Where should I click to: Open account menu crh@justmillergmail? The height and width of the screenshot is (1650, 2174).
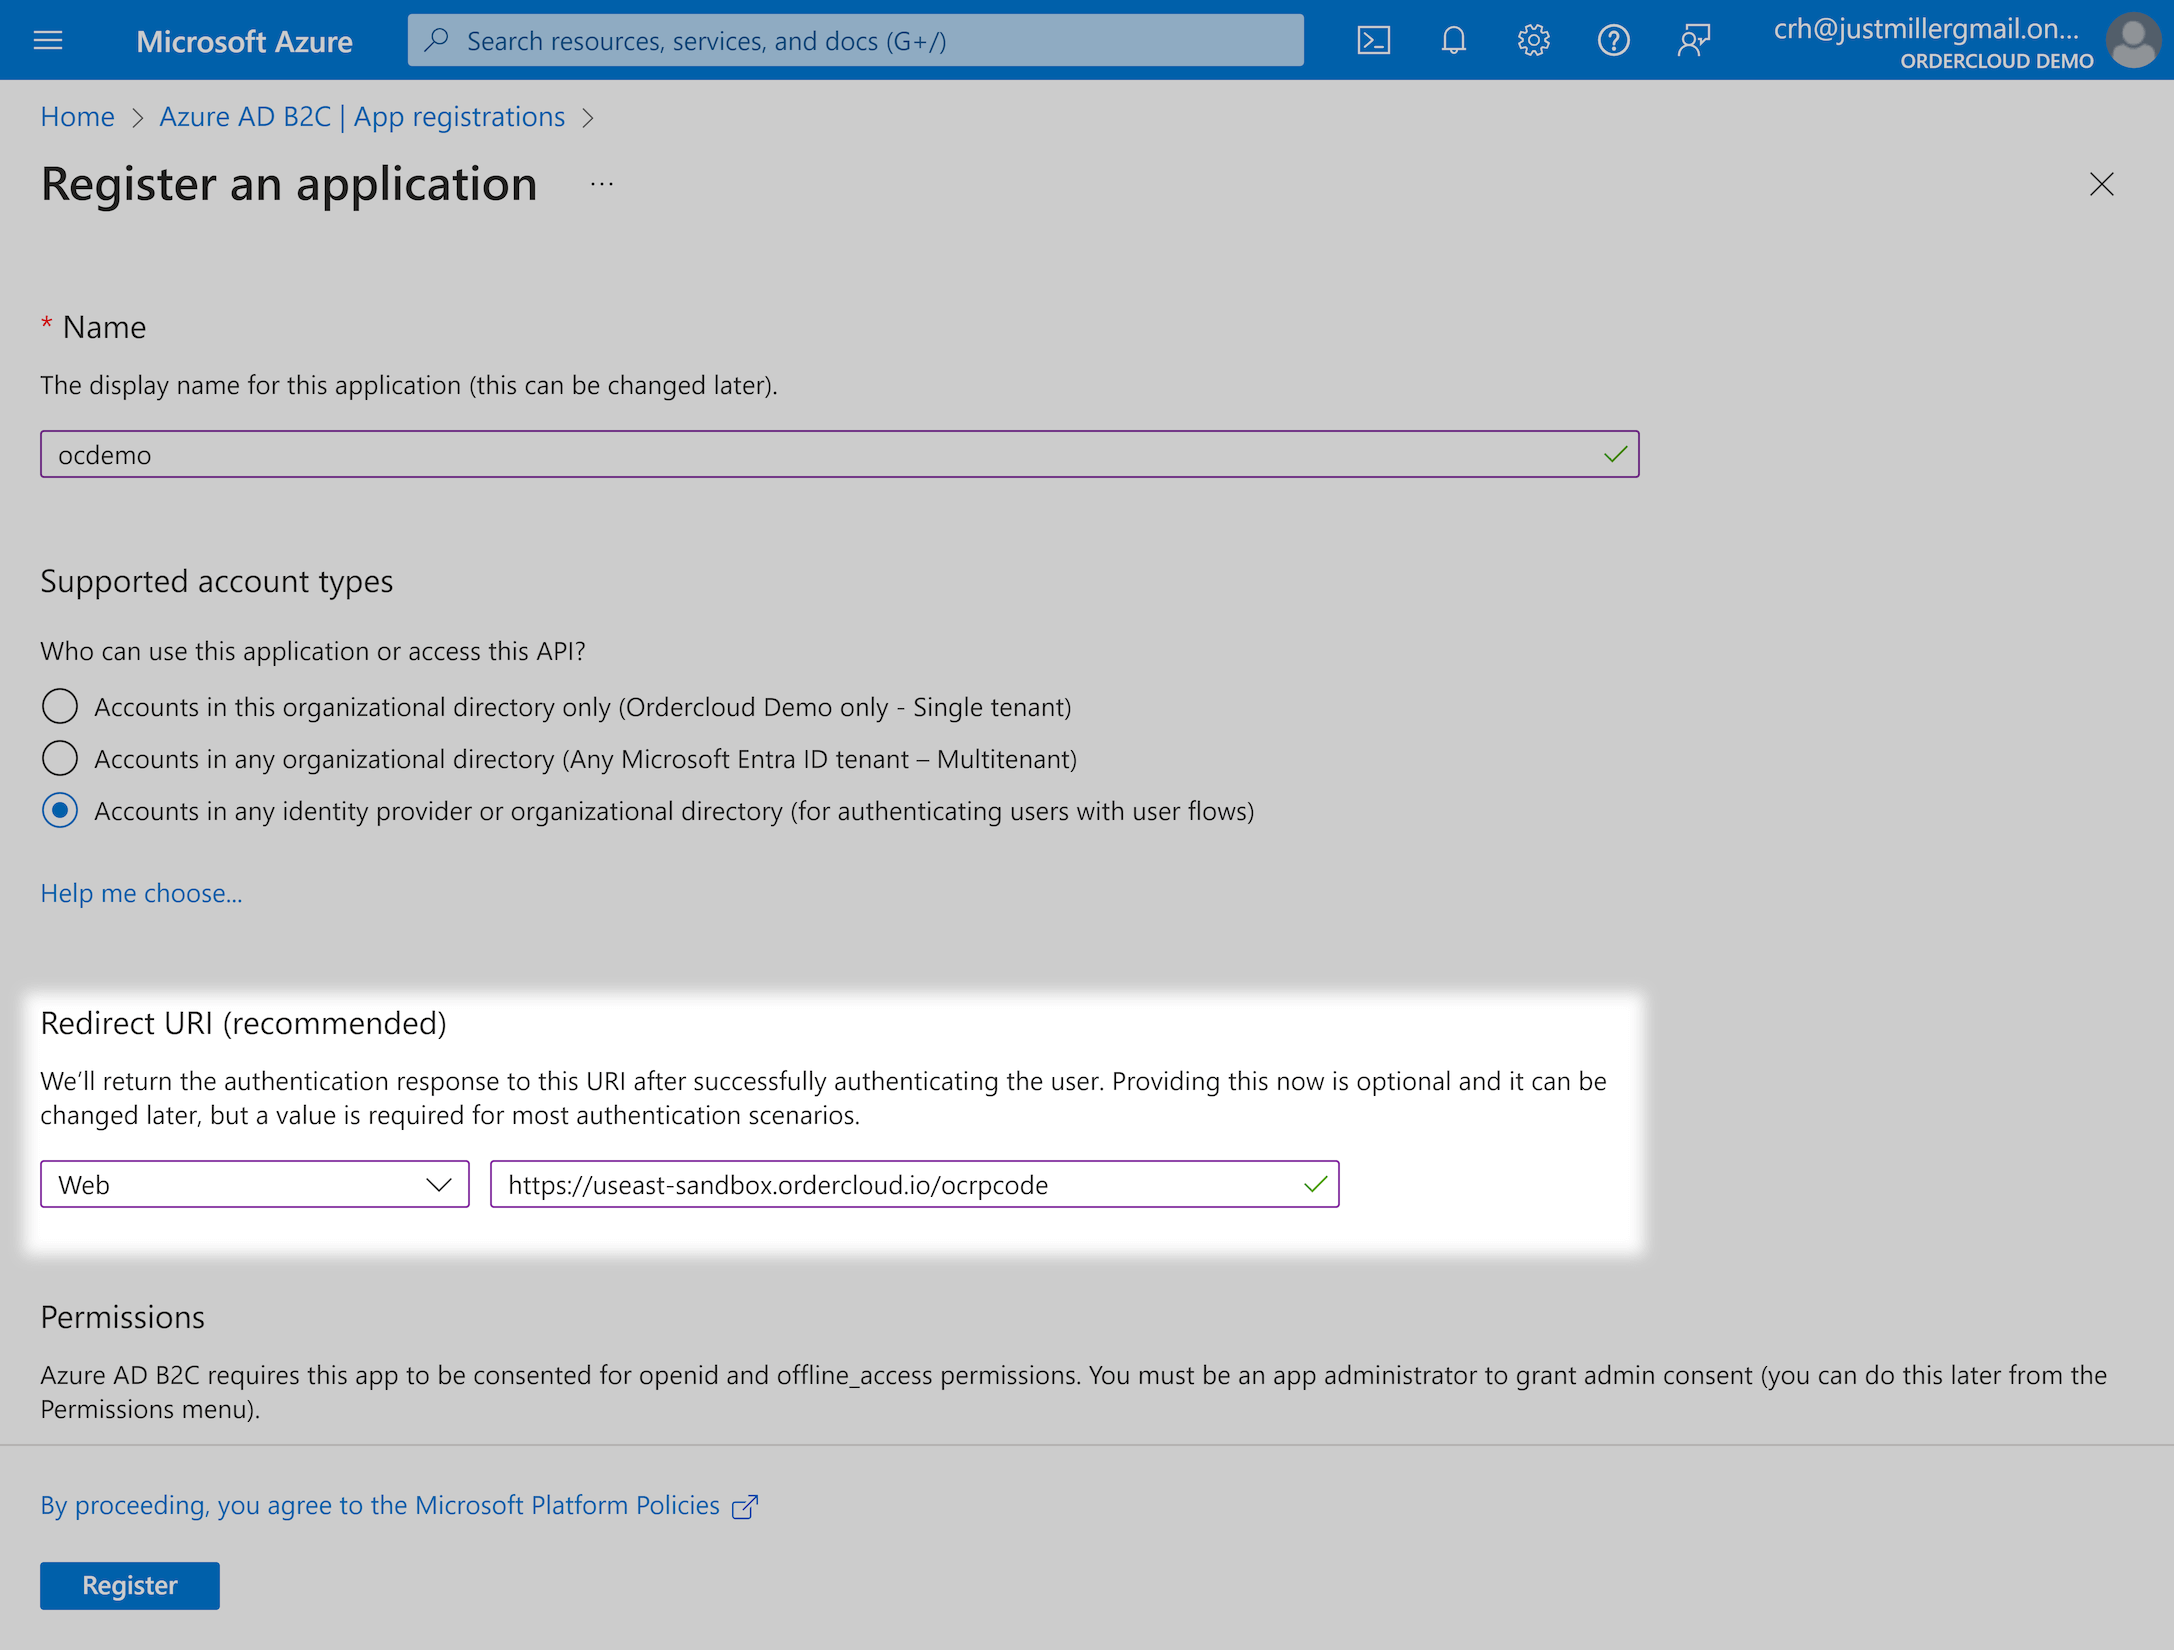(1926, 29)
